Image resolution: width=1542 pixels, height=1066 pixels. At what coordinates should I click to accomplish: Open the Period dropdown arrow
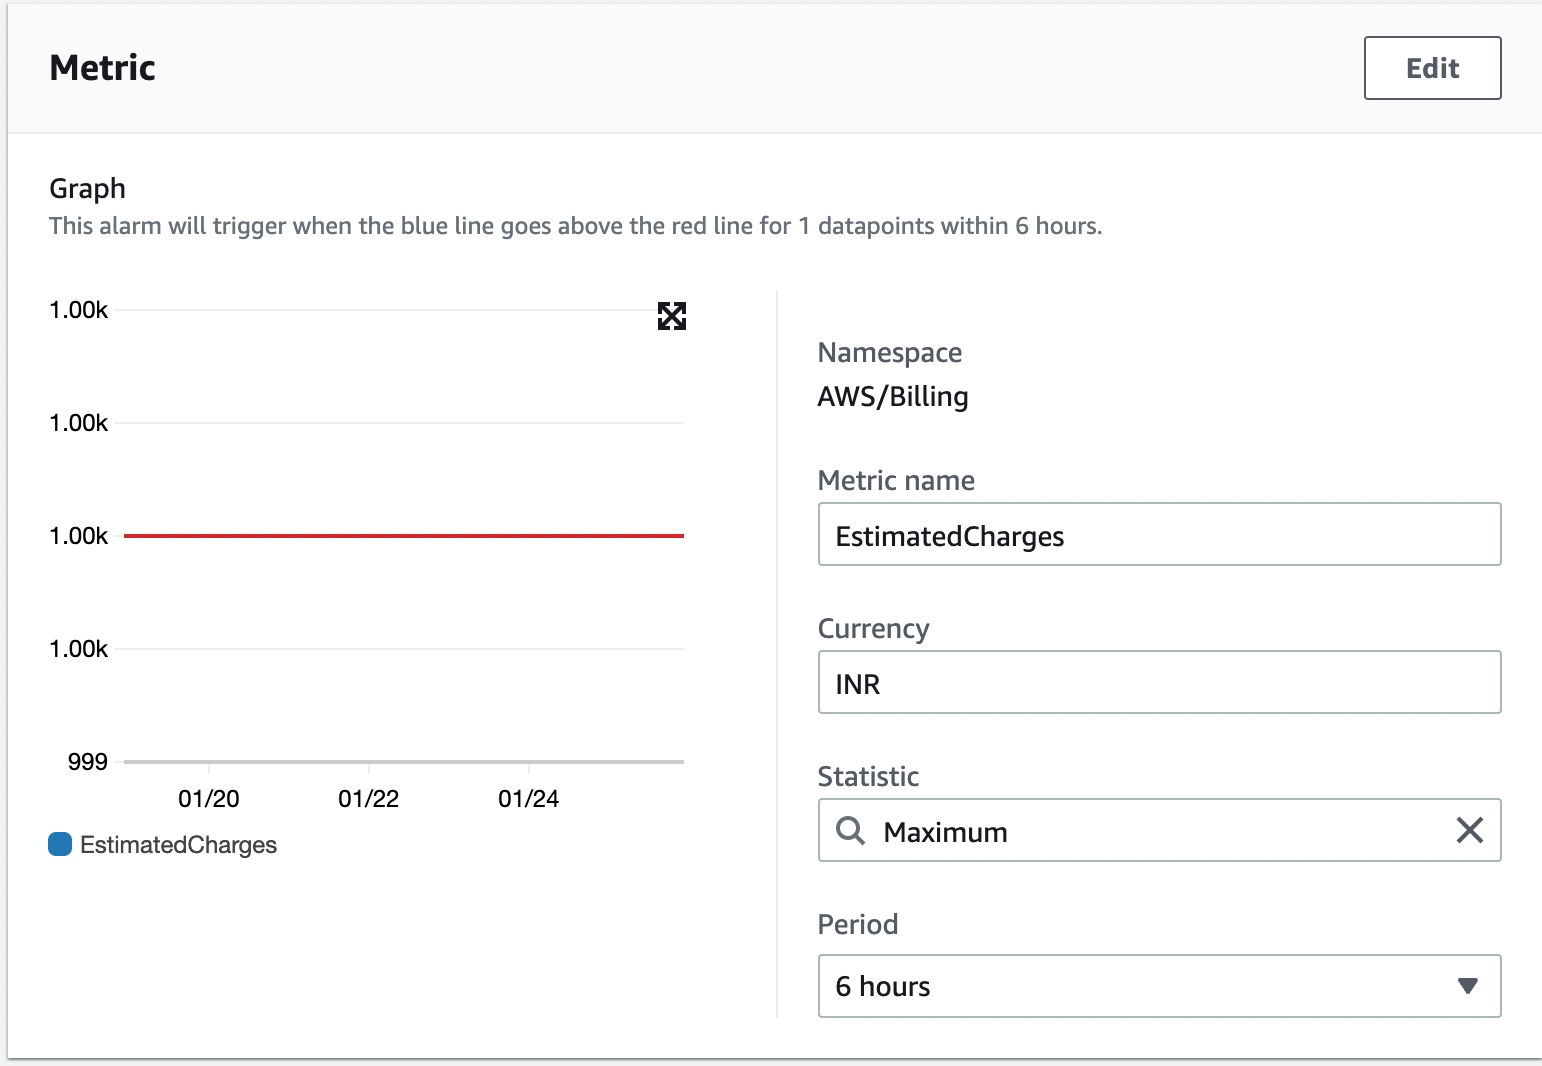click(1467, 986)
